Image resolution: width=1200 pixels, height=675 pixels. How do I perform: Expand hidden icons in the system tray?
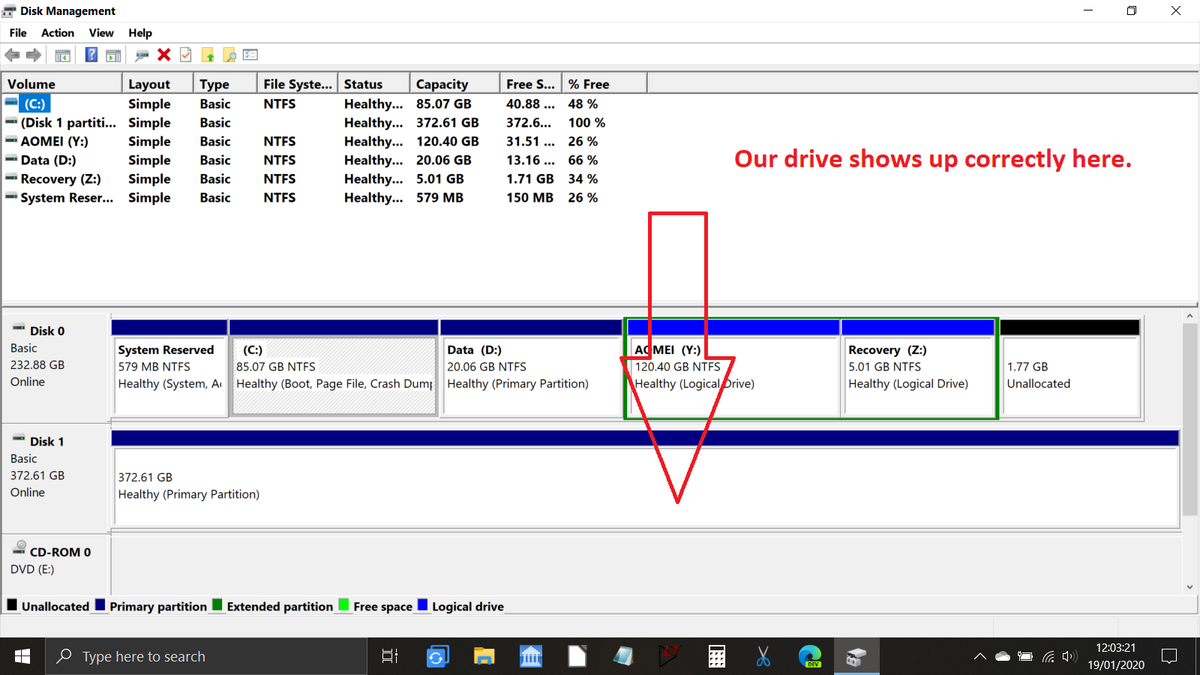click(979, 656)
